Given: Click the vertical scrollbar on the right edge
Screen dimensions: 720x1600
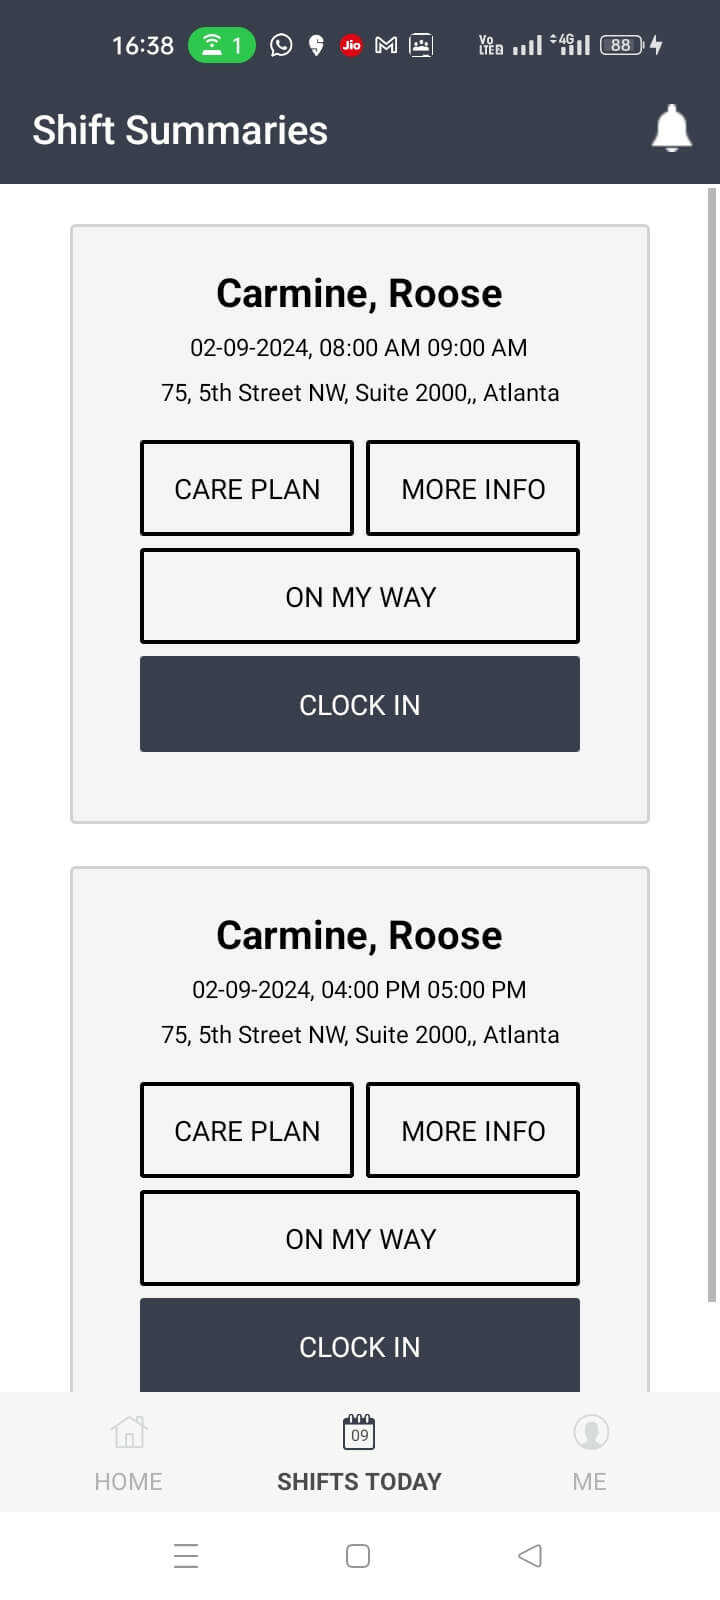Looking at the screenshot, I should 712,745.
